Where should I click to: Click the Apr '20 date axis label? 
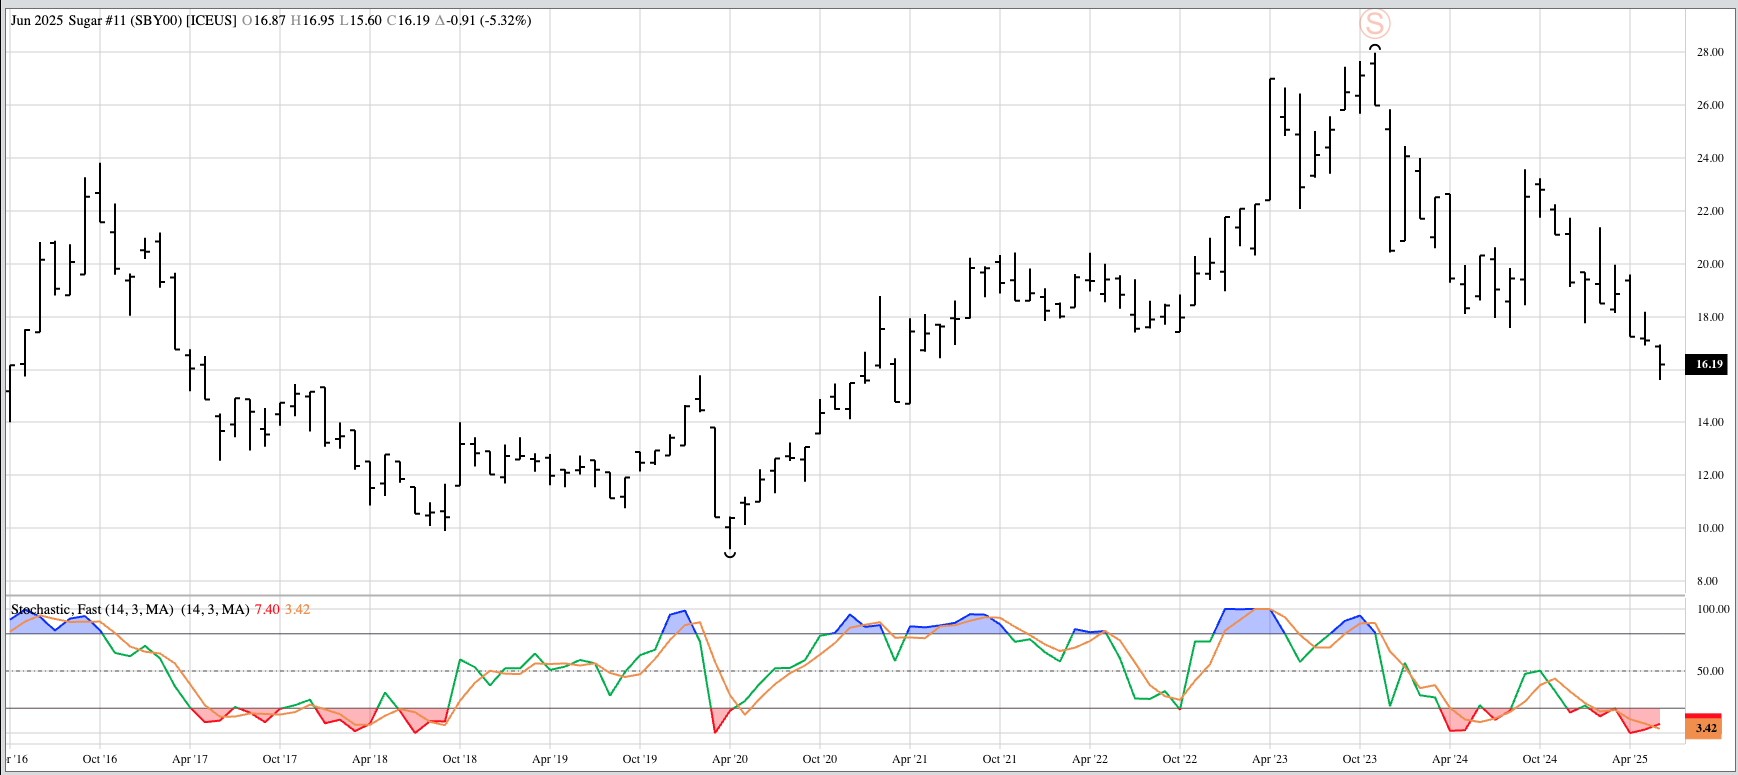pos(729,759)
